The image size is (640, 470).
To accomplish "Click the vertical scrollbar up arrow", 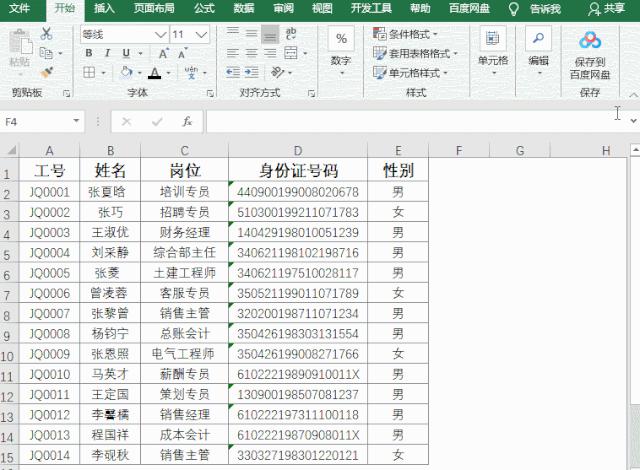I will click(x=635, y=150).
